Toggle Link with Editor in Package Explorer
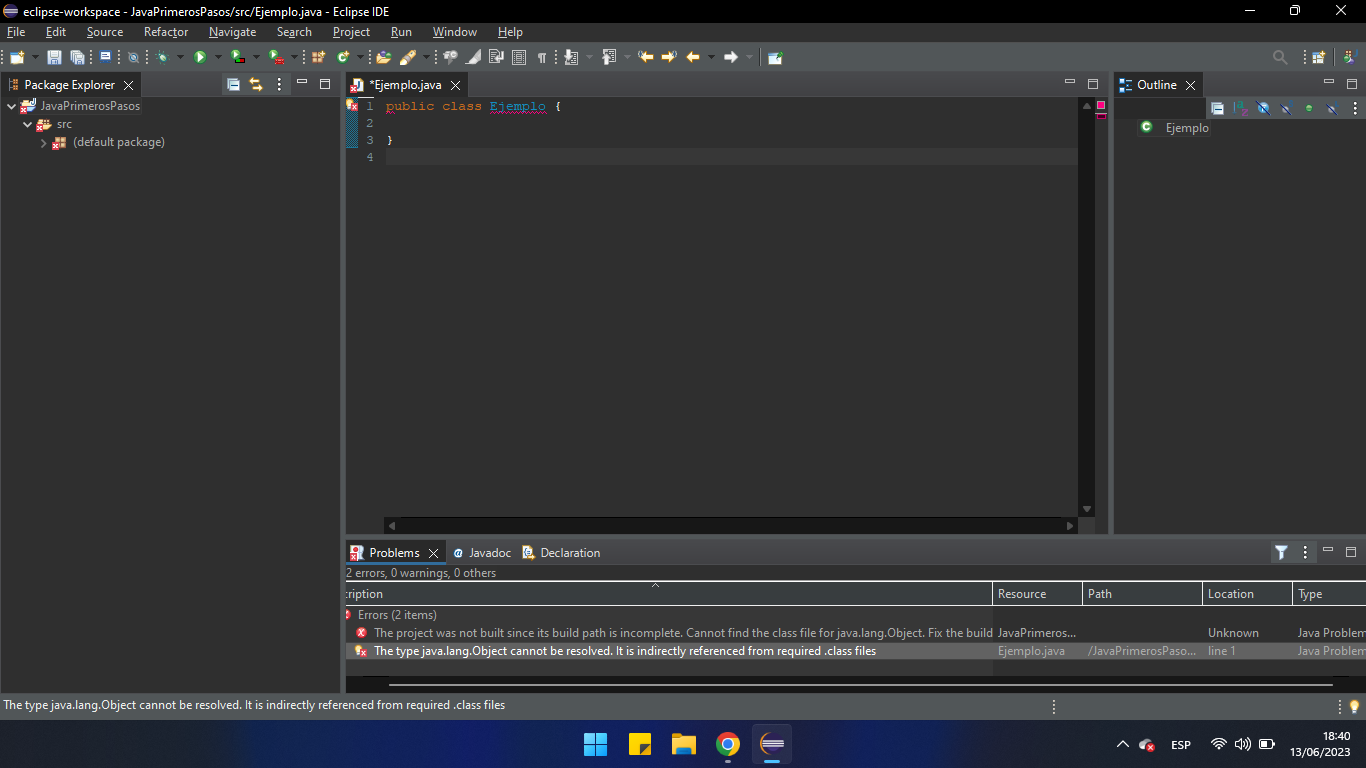 256,85
